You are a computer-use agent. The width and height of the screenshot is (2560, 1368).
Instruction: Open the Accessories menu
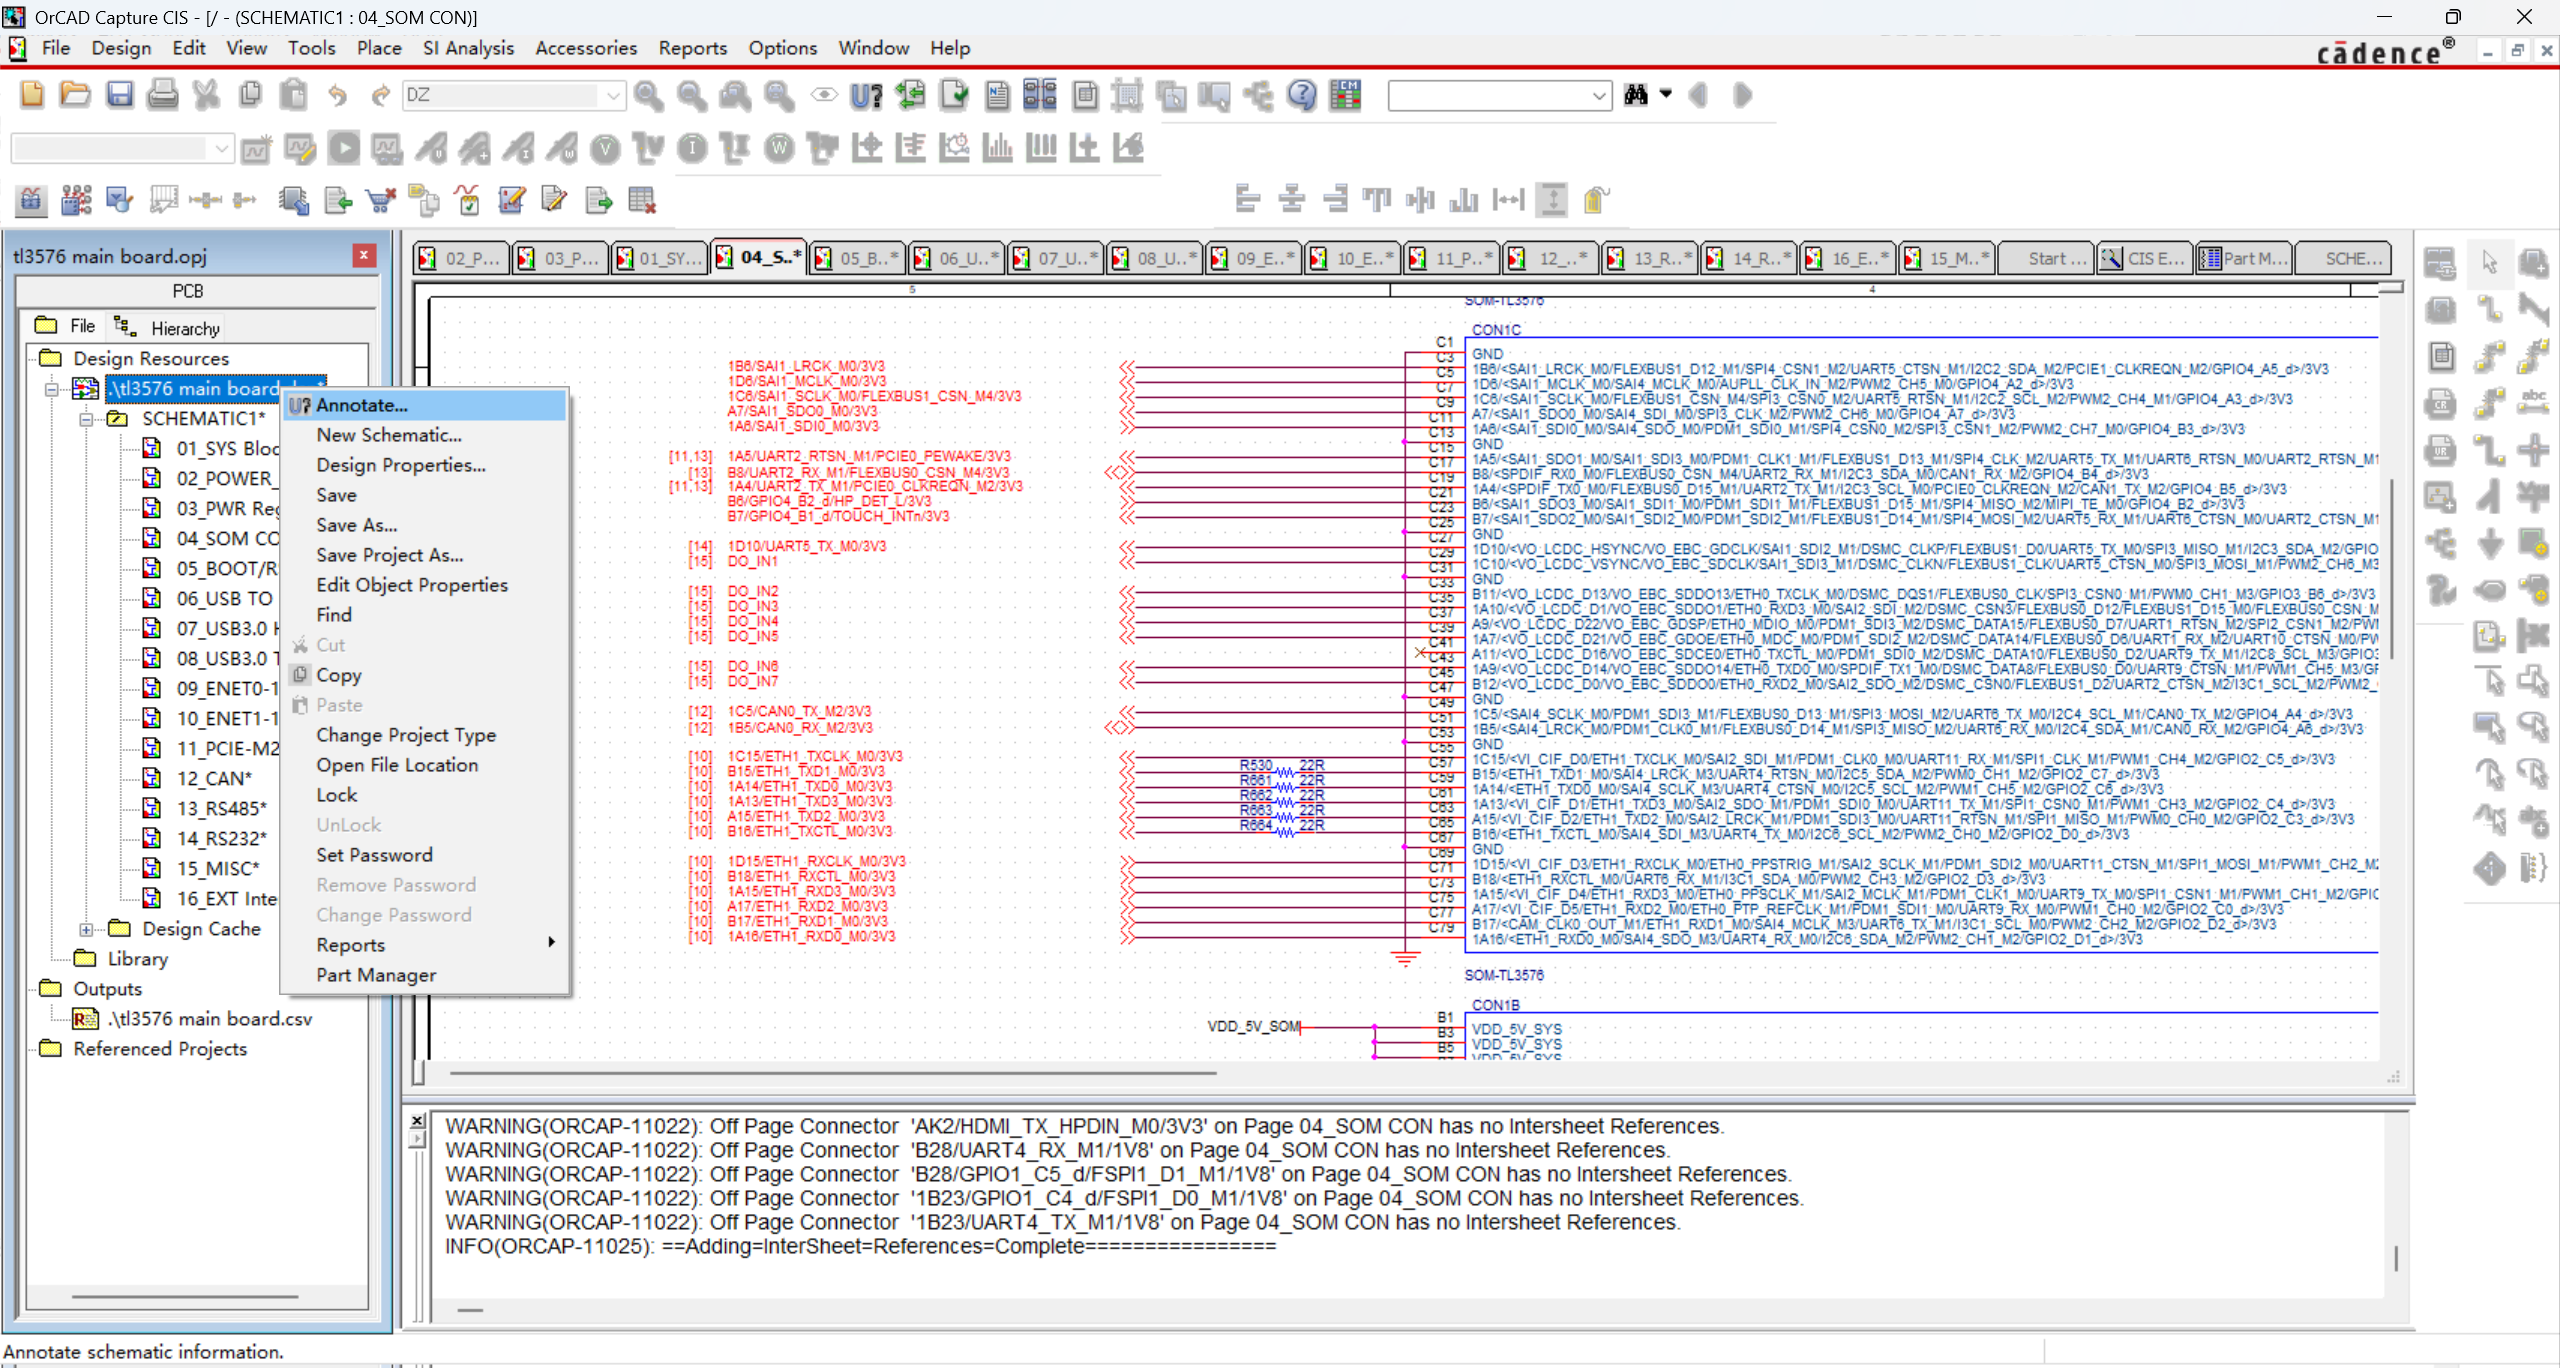[586, 48]
